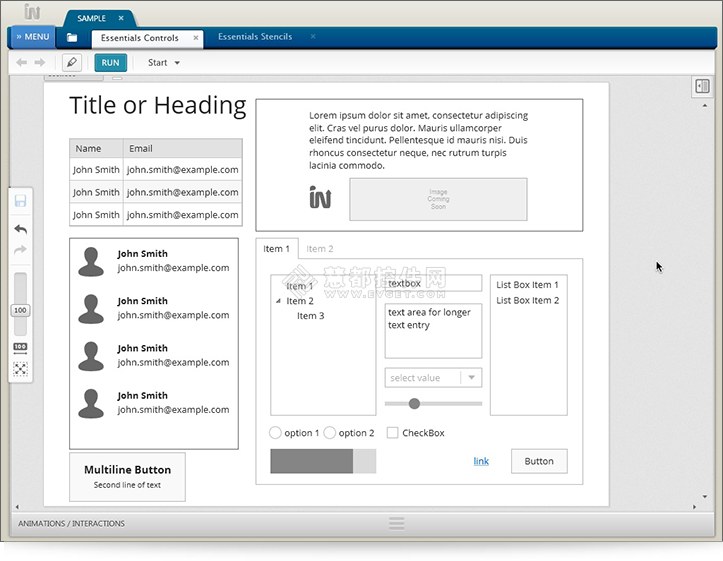Click the Indigo Studio logo at top left
The image size is (723, 561).
[x=32, y=12]
